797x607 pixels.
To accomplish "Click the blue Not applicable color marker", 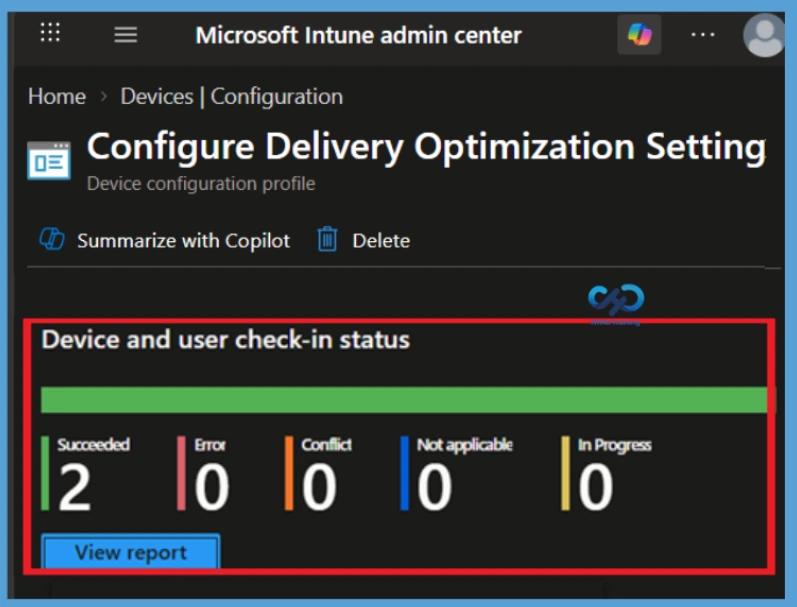I will pos(405,473).
